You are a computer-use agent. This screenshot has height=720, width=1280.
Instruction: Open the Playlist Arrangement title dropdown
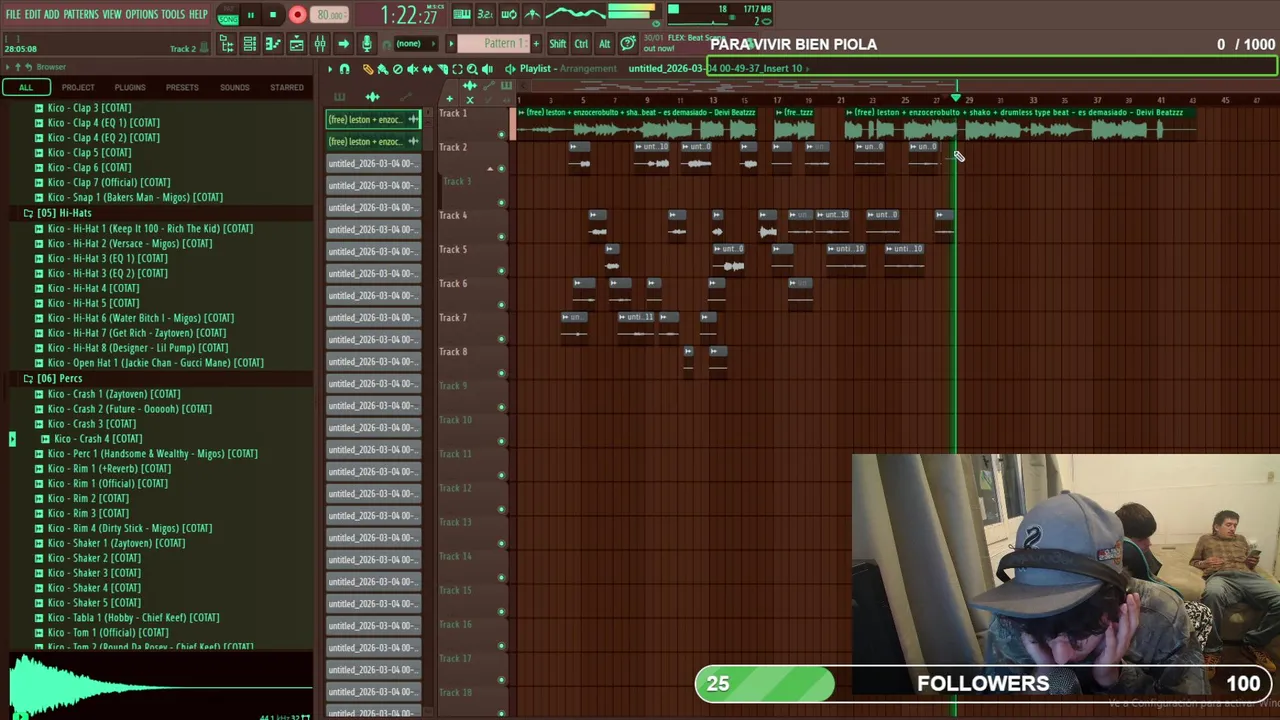point(567,69)
